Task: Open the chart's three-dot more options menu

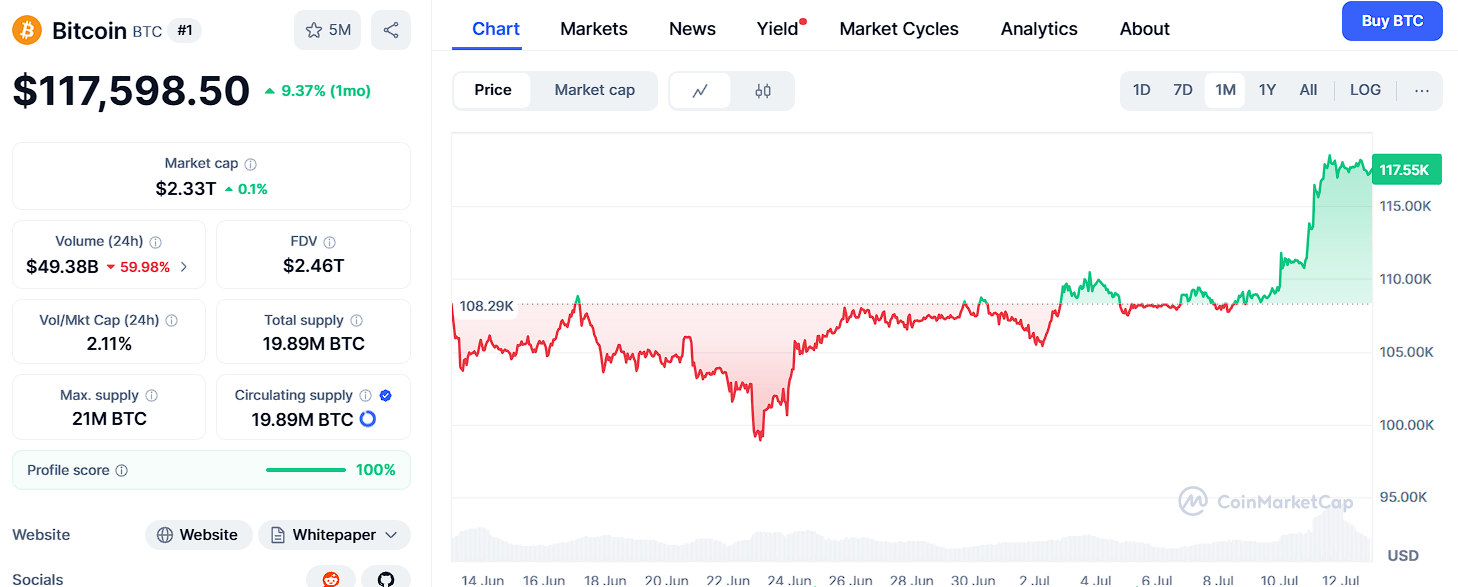Action: 1421,90
